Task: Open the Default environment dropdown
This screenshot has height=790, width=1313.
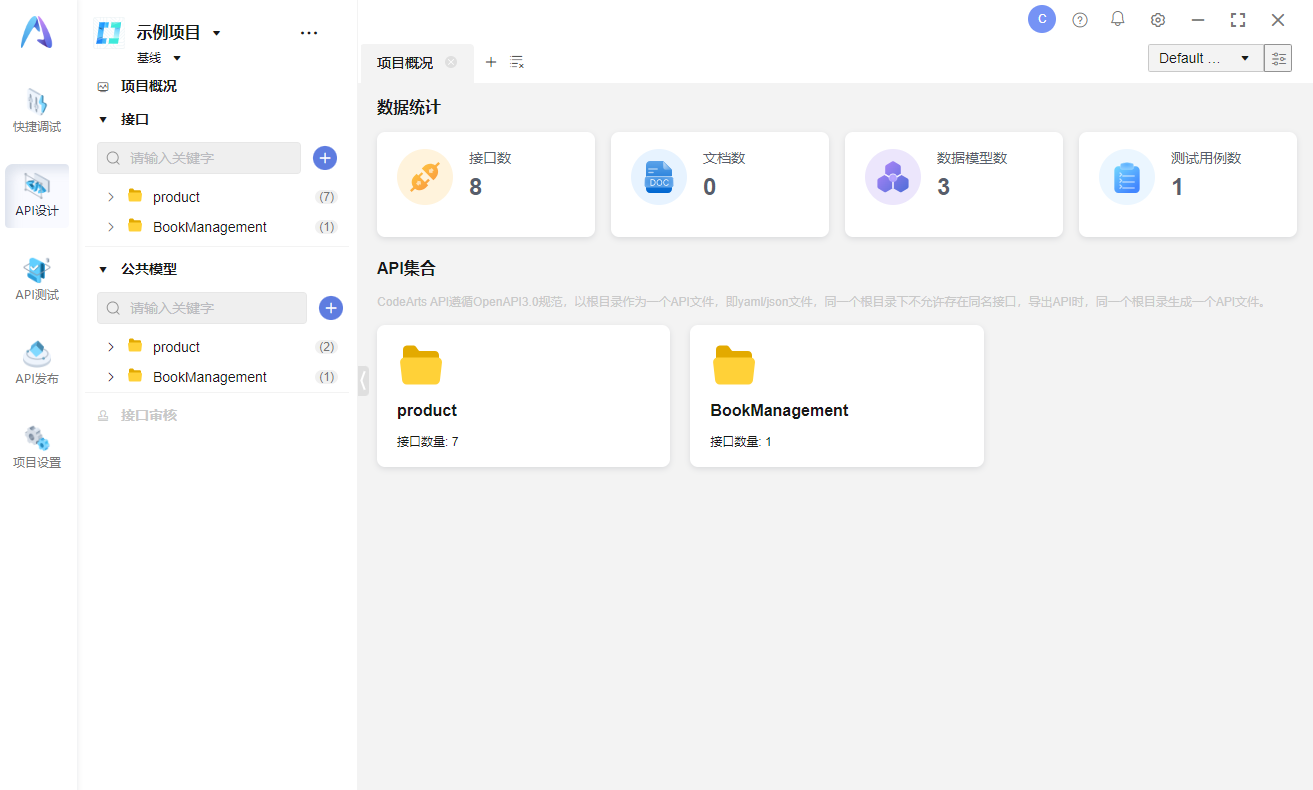Action: (1205, 59)
